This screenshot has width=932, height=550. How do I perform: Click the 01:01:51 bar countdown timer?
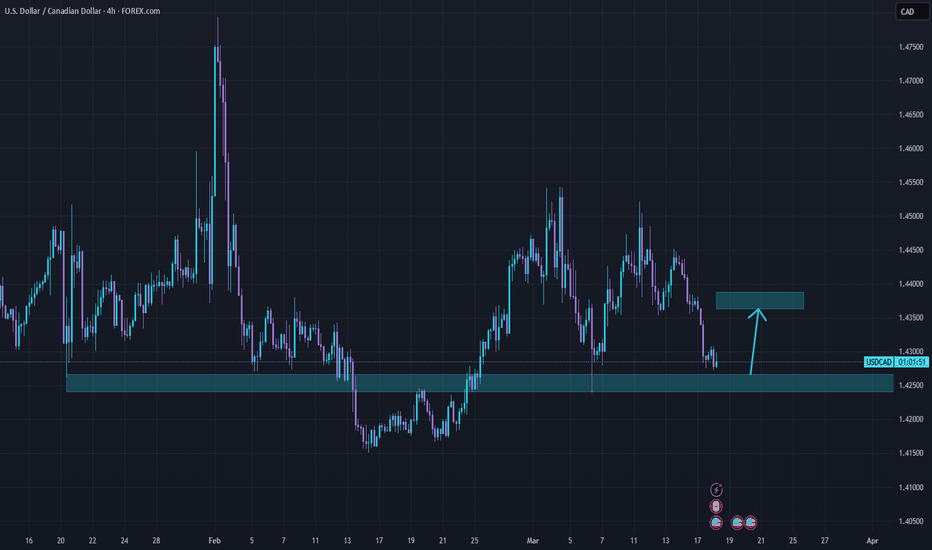911,362
